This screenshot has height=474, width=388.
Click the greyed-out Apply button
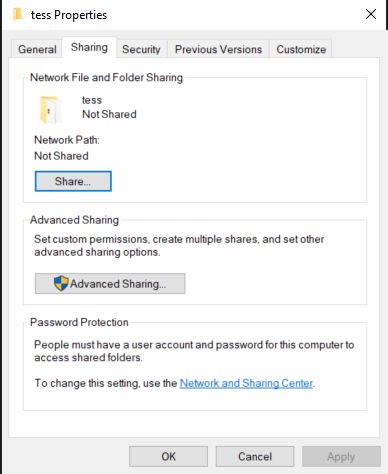[341, 456]
